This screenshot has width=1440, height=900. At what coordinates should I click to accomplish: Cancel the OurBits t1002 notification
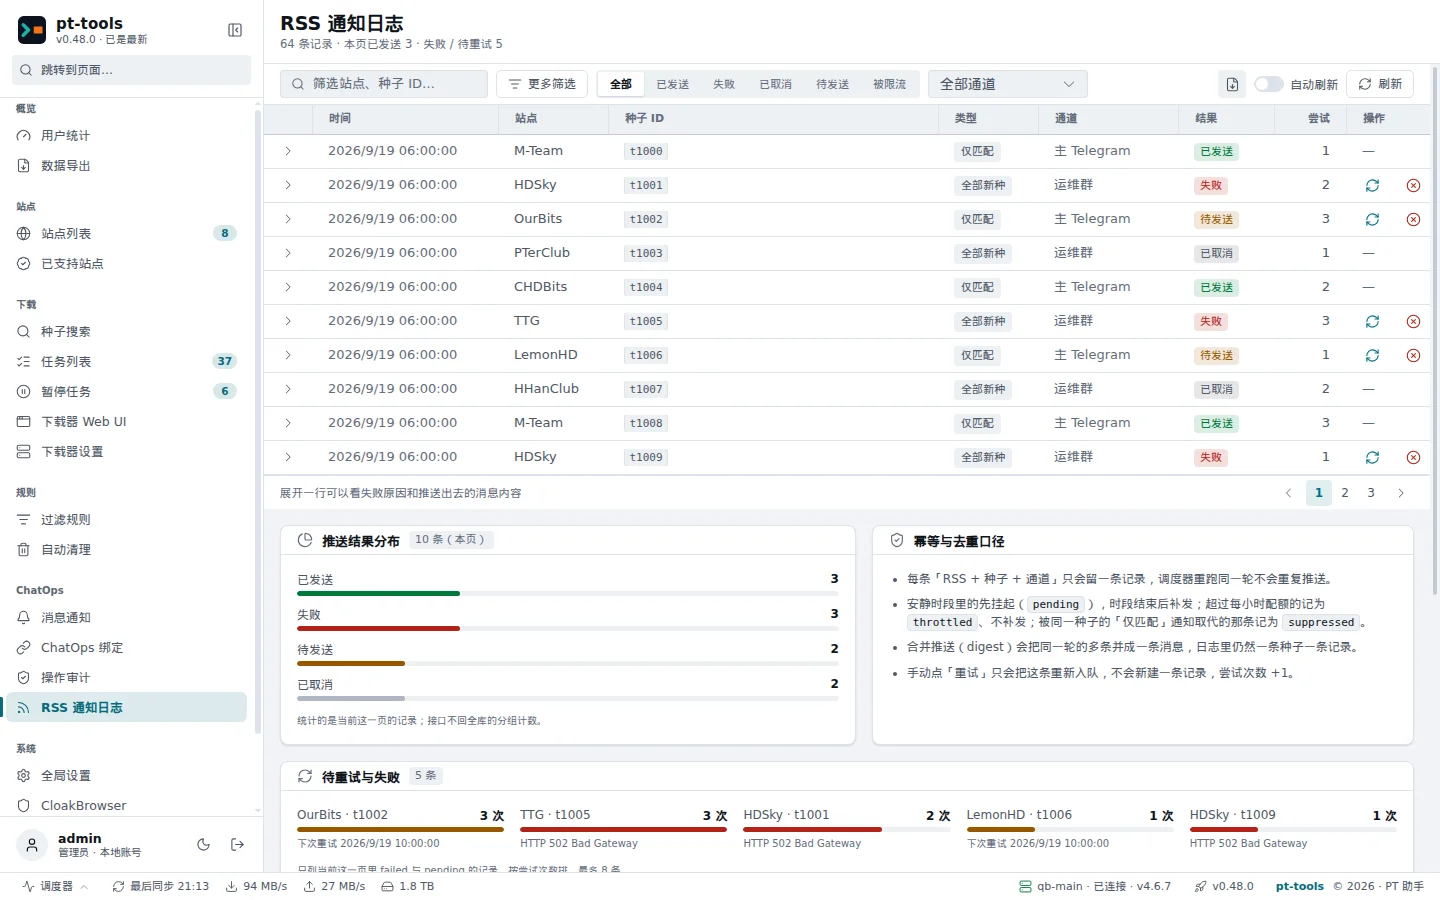pos(1413,219)
